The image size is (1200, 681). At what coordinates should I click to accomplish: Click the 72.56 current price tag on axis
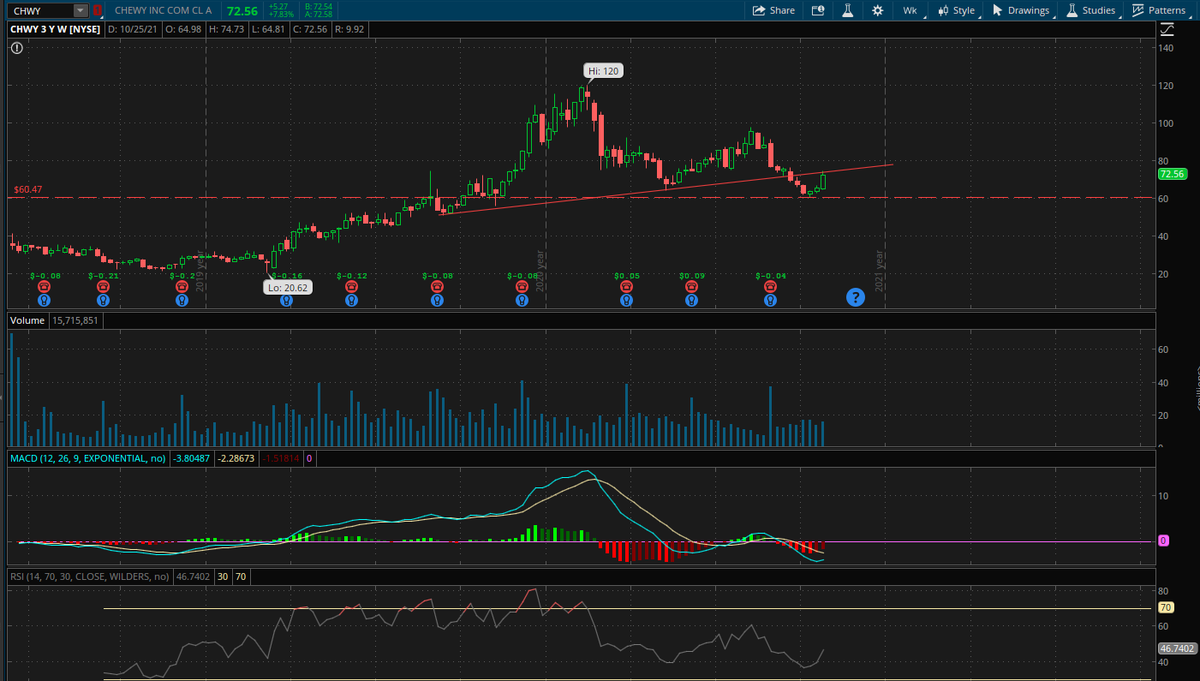(1171, 174)
